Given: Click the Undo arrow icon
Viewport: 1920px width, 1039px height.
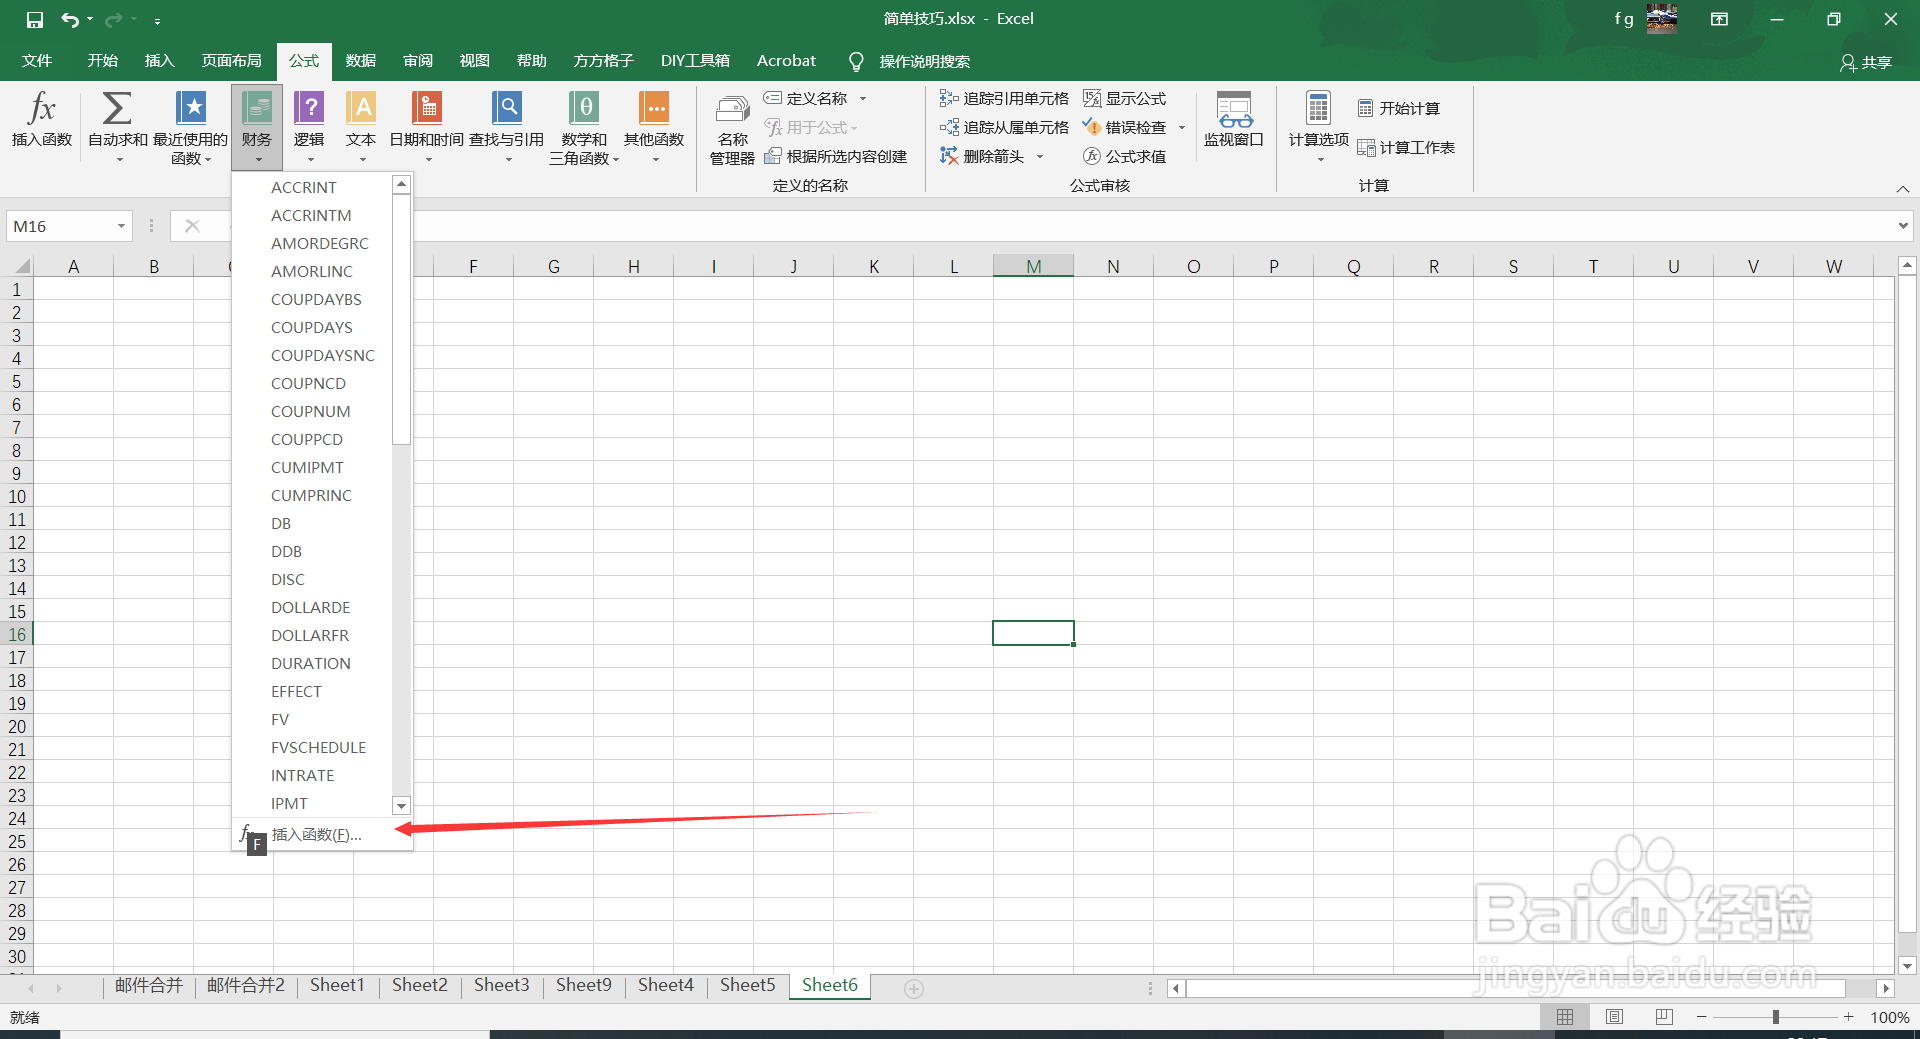Looking at the screenshot, I should pos(69,19).
